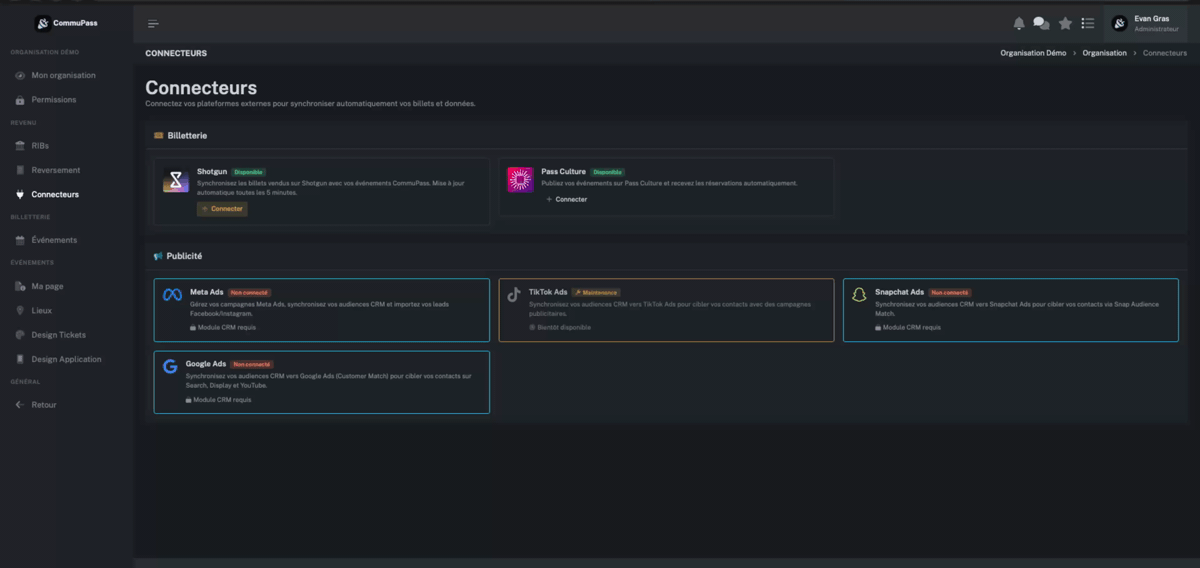
Task: Click Module CRM requis under Meta Ads
Action: coord(221,327)
